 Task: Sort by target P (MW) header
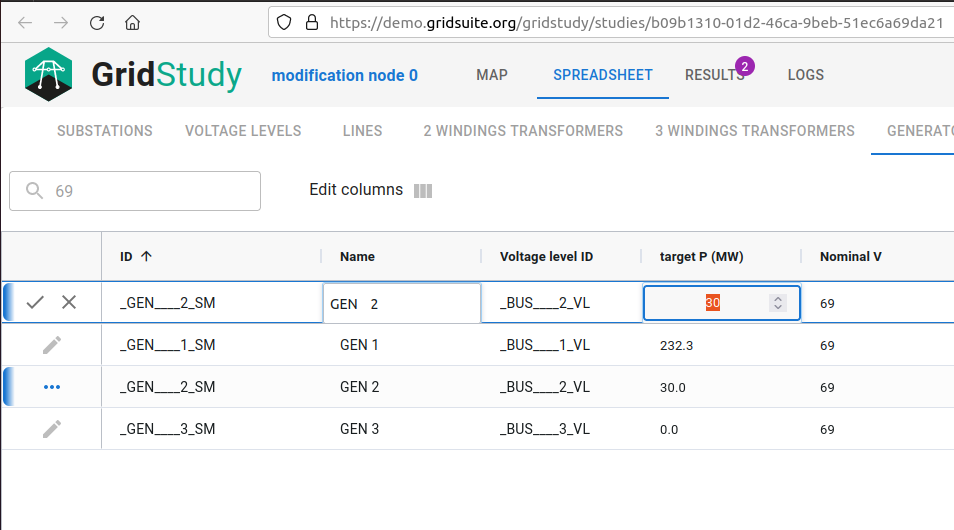pos(702,256)
